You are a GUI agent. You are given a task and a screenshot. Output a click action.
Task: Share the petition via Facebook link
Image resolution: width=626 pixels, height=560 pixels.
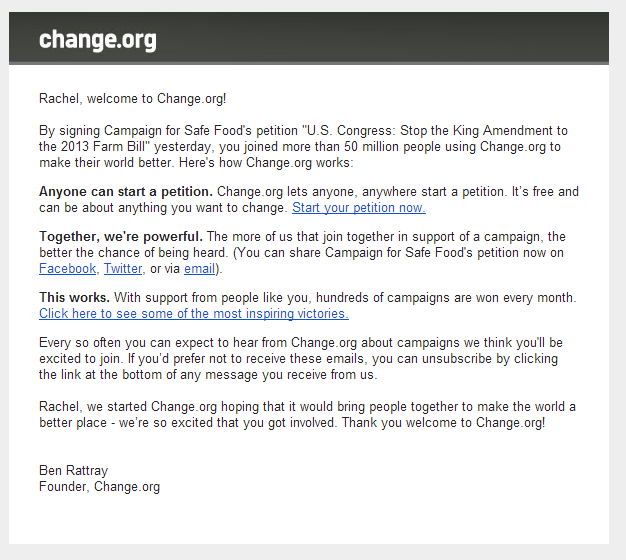[x=67, y=269]
